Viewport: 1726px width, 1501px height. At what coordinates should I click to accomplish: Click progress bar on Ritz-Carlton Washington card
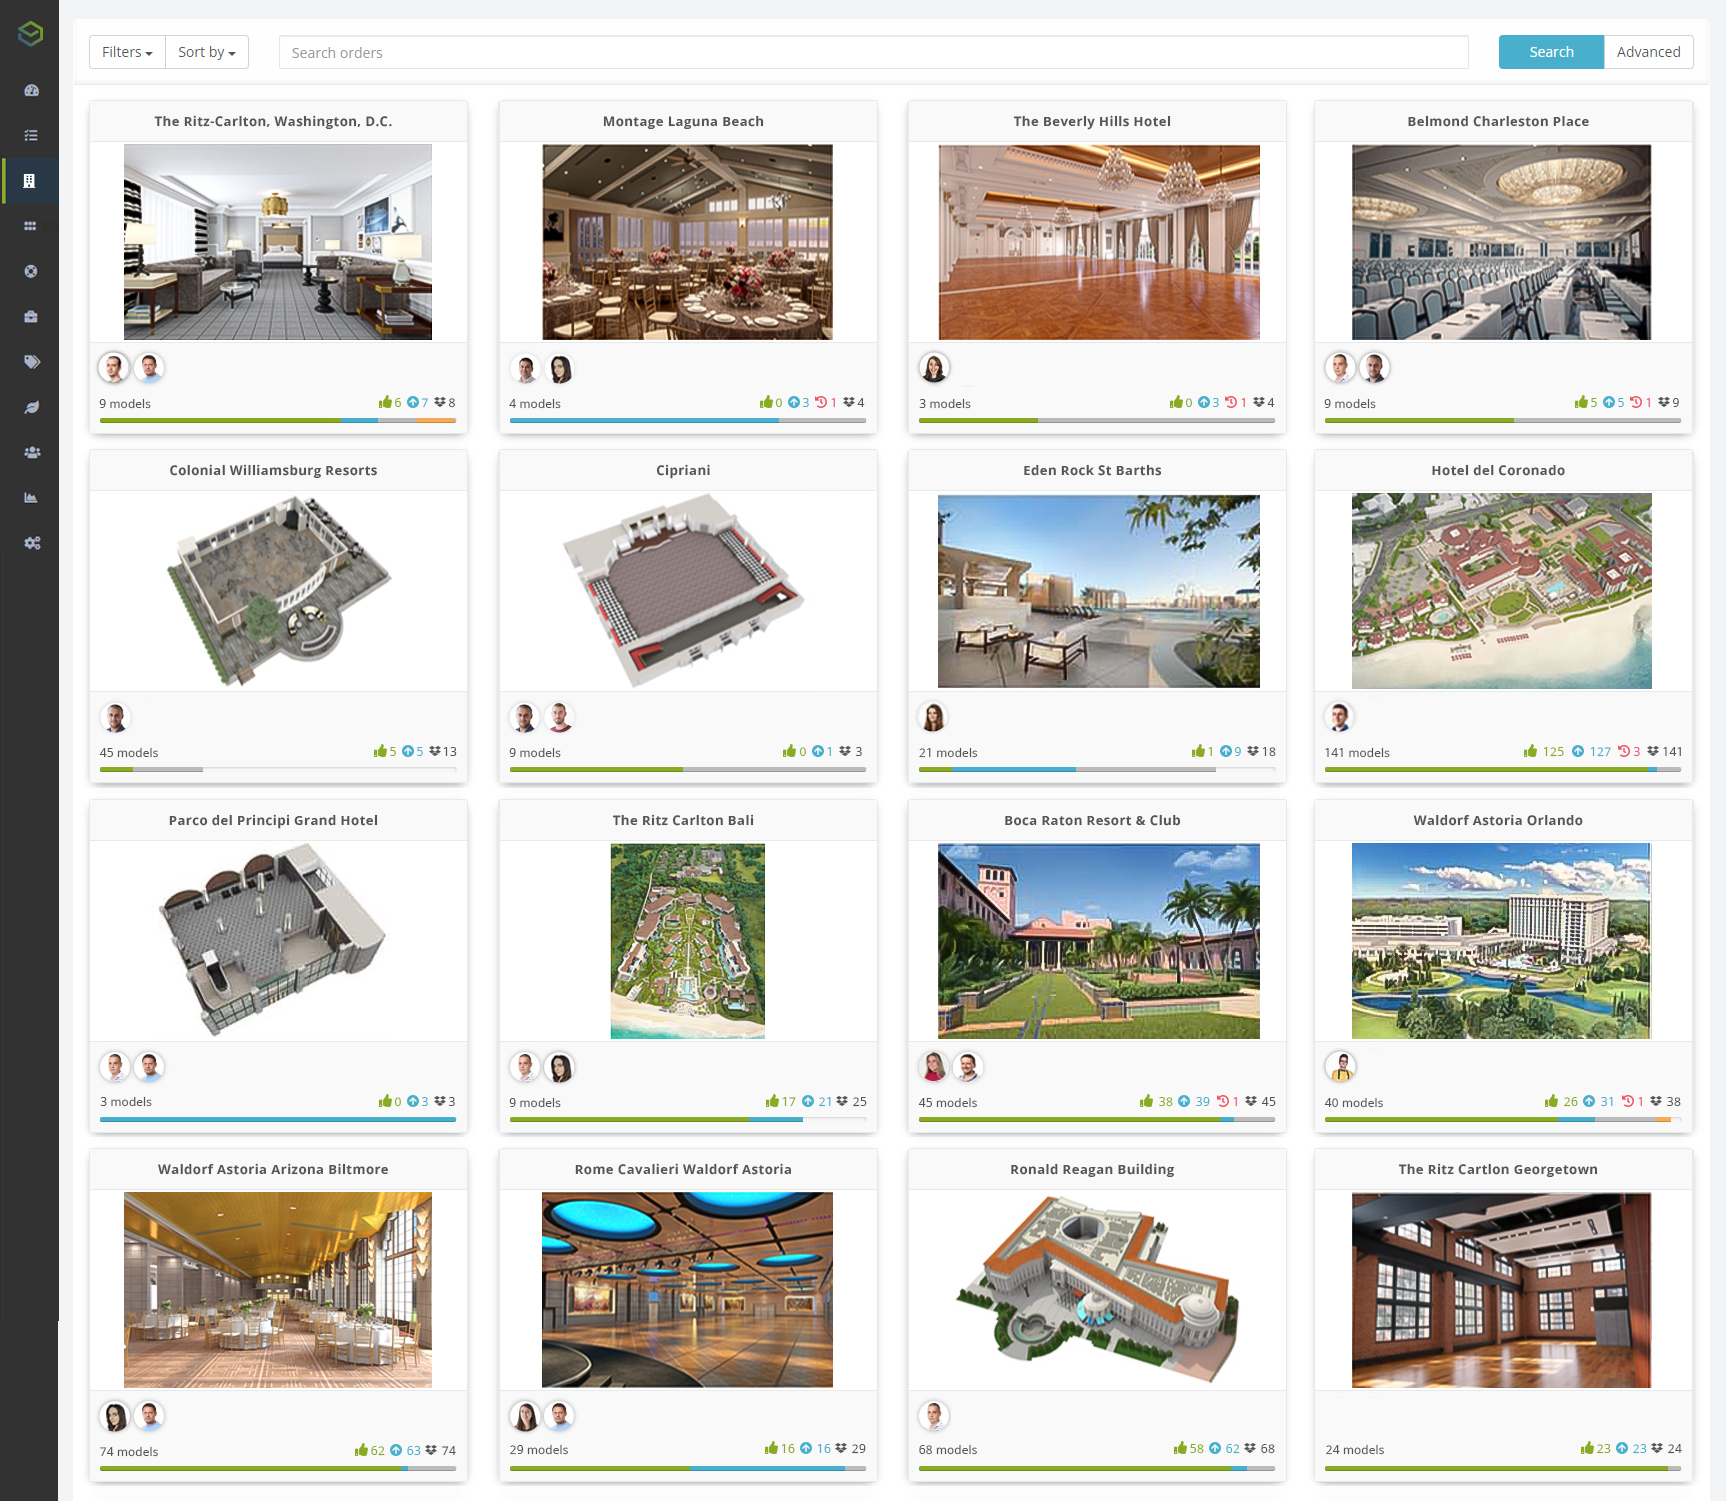click(278, 420)
